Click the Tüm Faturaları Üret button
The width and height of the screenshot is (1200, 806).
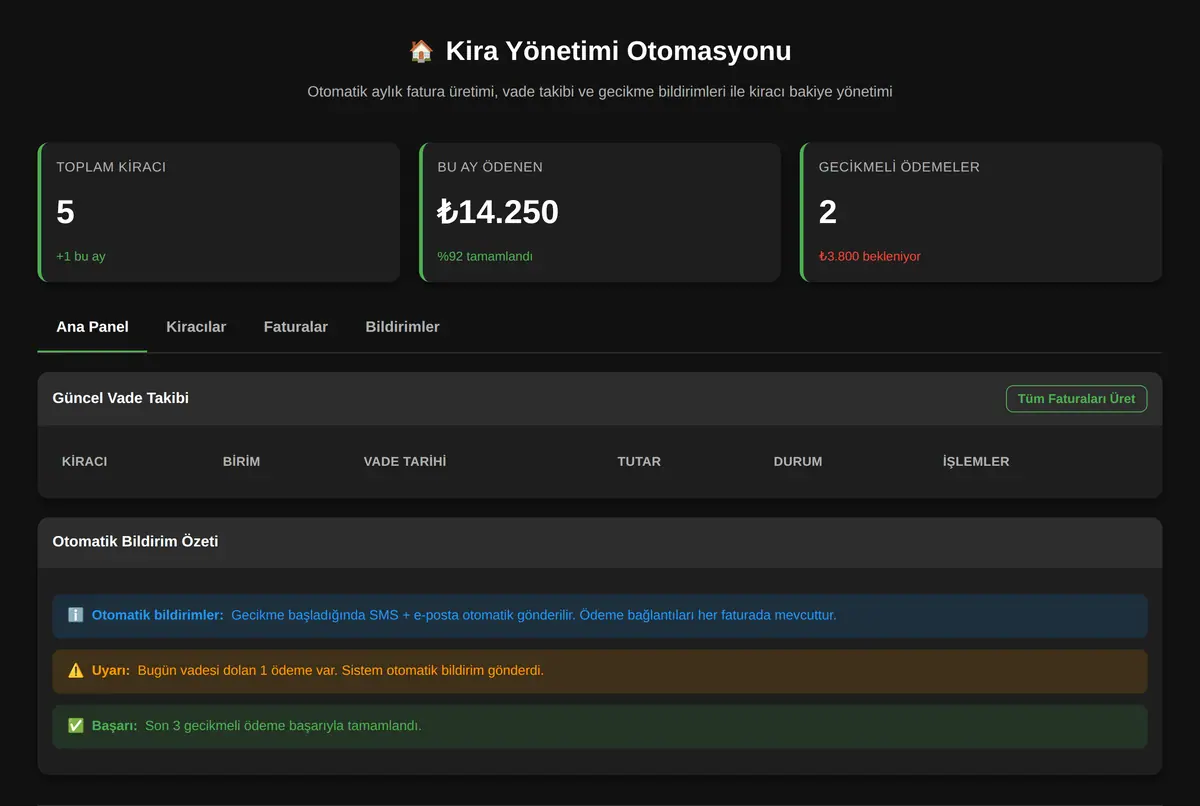pos(1076,399)
